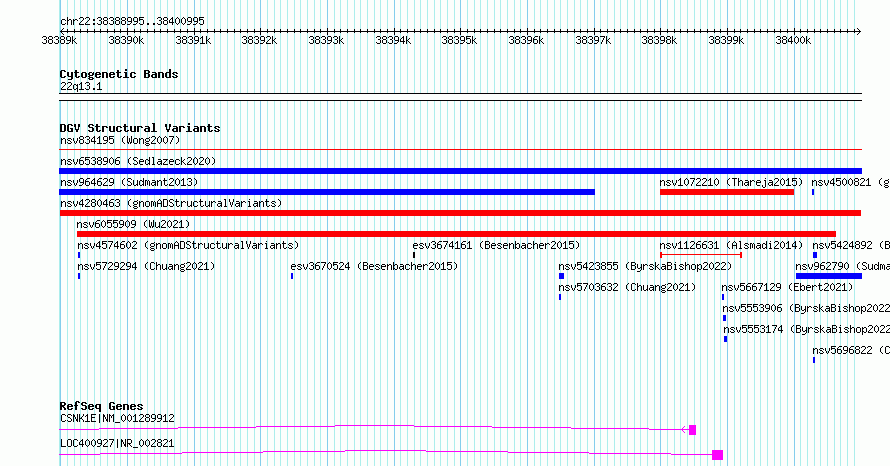
Task: Click the DGV Structural Variants track title
Action: (140, 128)
